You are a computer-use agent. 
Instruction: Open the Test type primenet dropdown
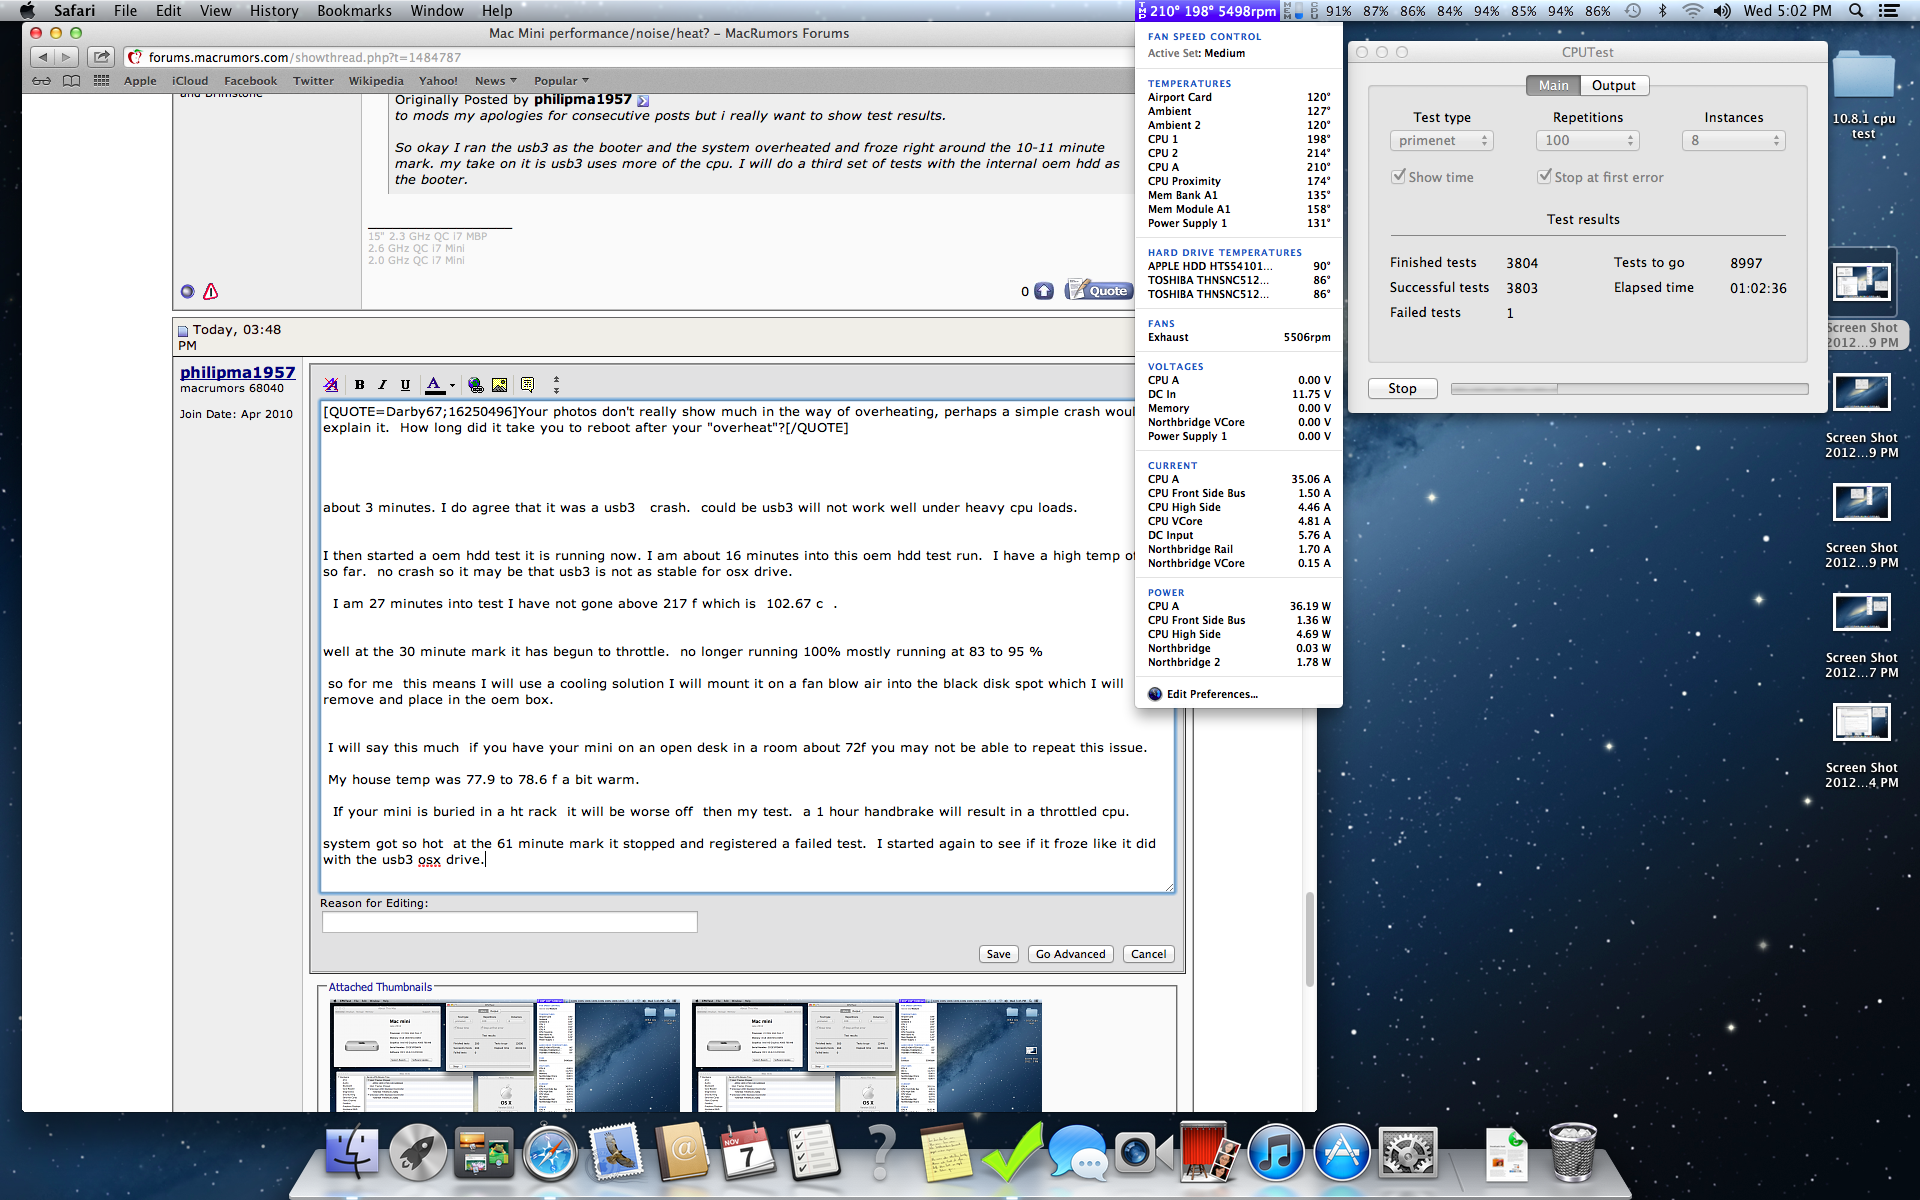point(1441,141)
